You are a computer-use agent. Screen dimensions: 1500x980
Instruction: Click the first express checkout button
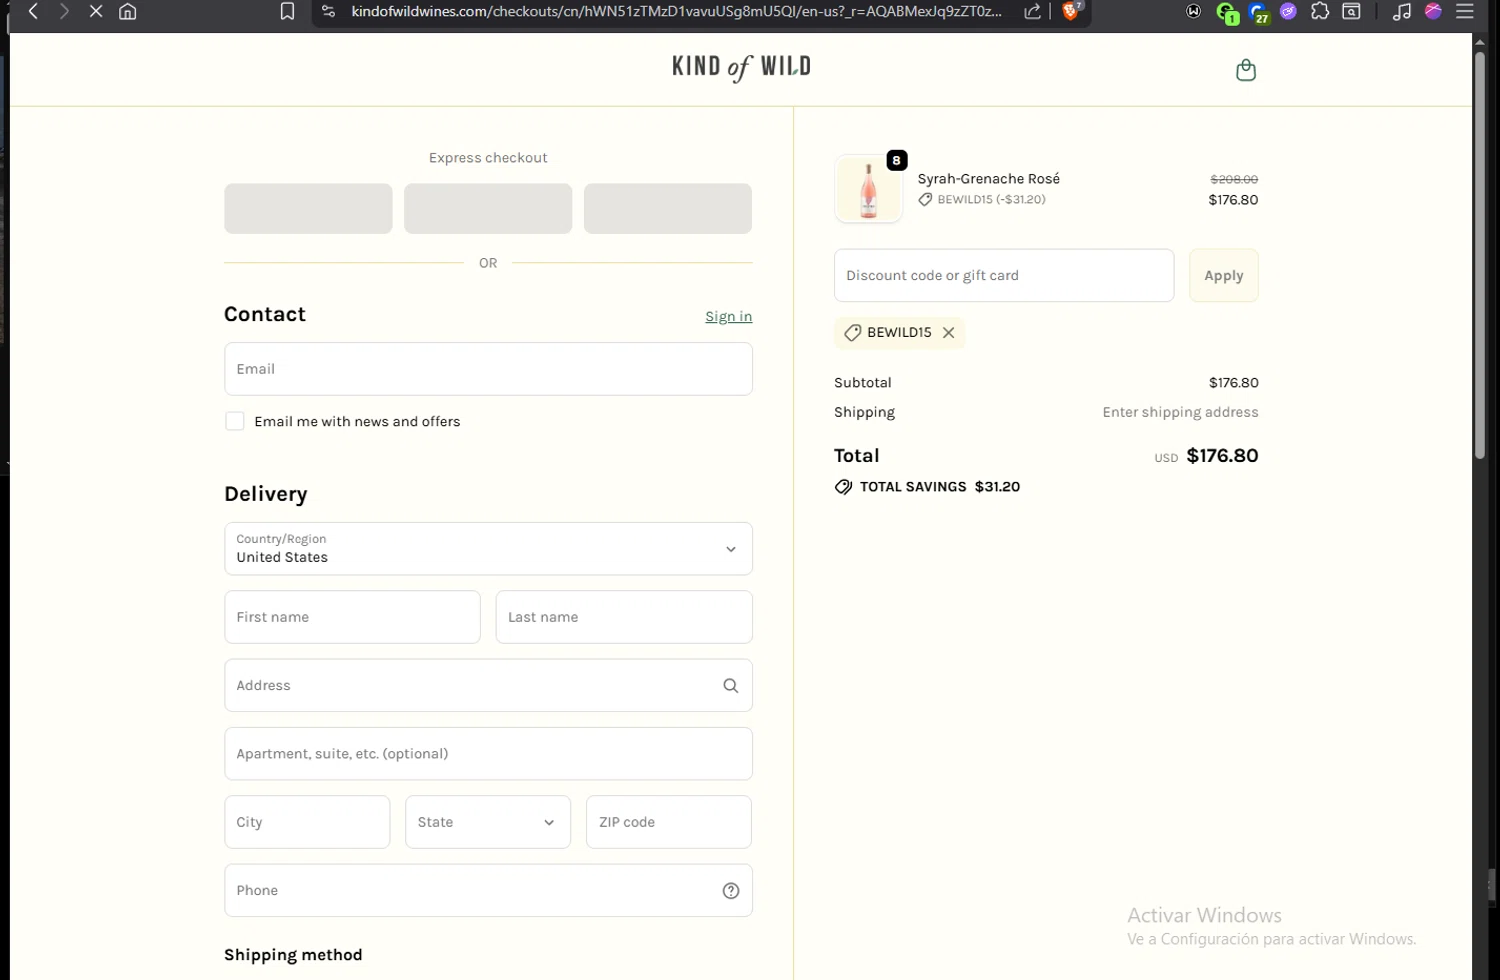[x=308, y=208]
